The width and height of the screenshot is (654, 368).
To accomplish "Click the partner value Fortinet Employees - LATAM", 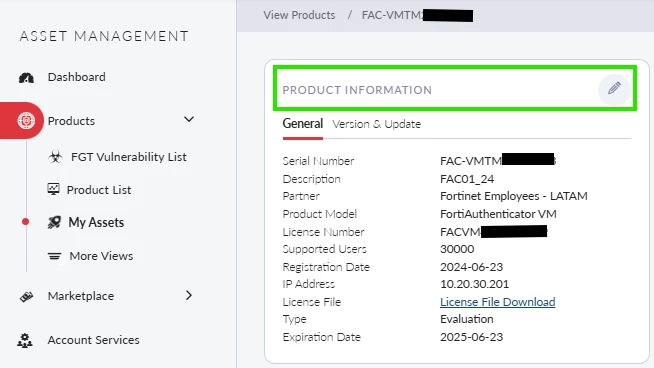I will 514,196.
